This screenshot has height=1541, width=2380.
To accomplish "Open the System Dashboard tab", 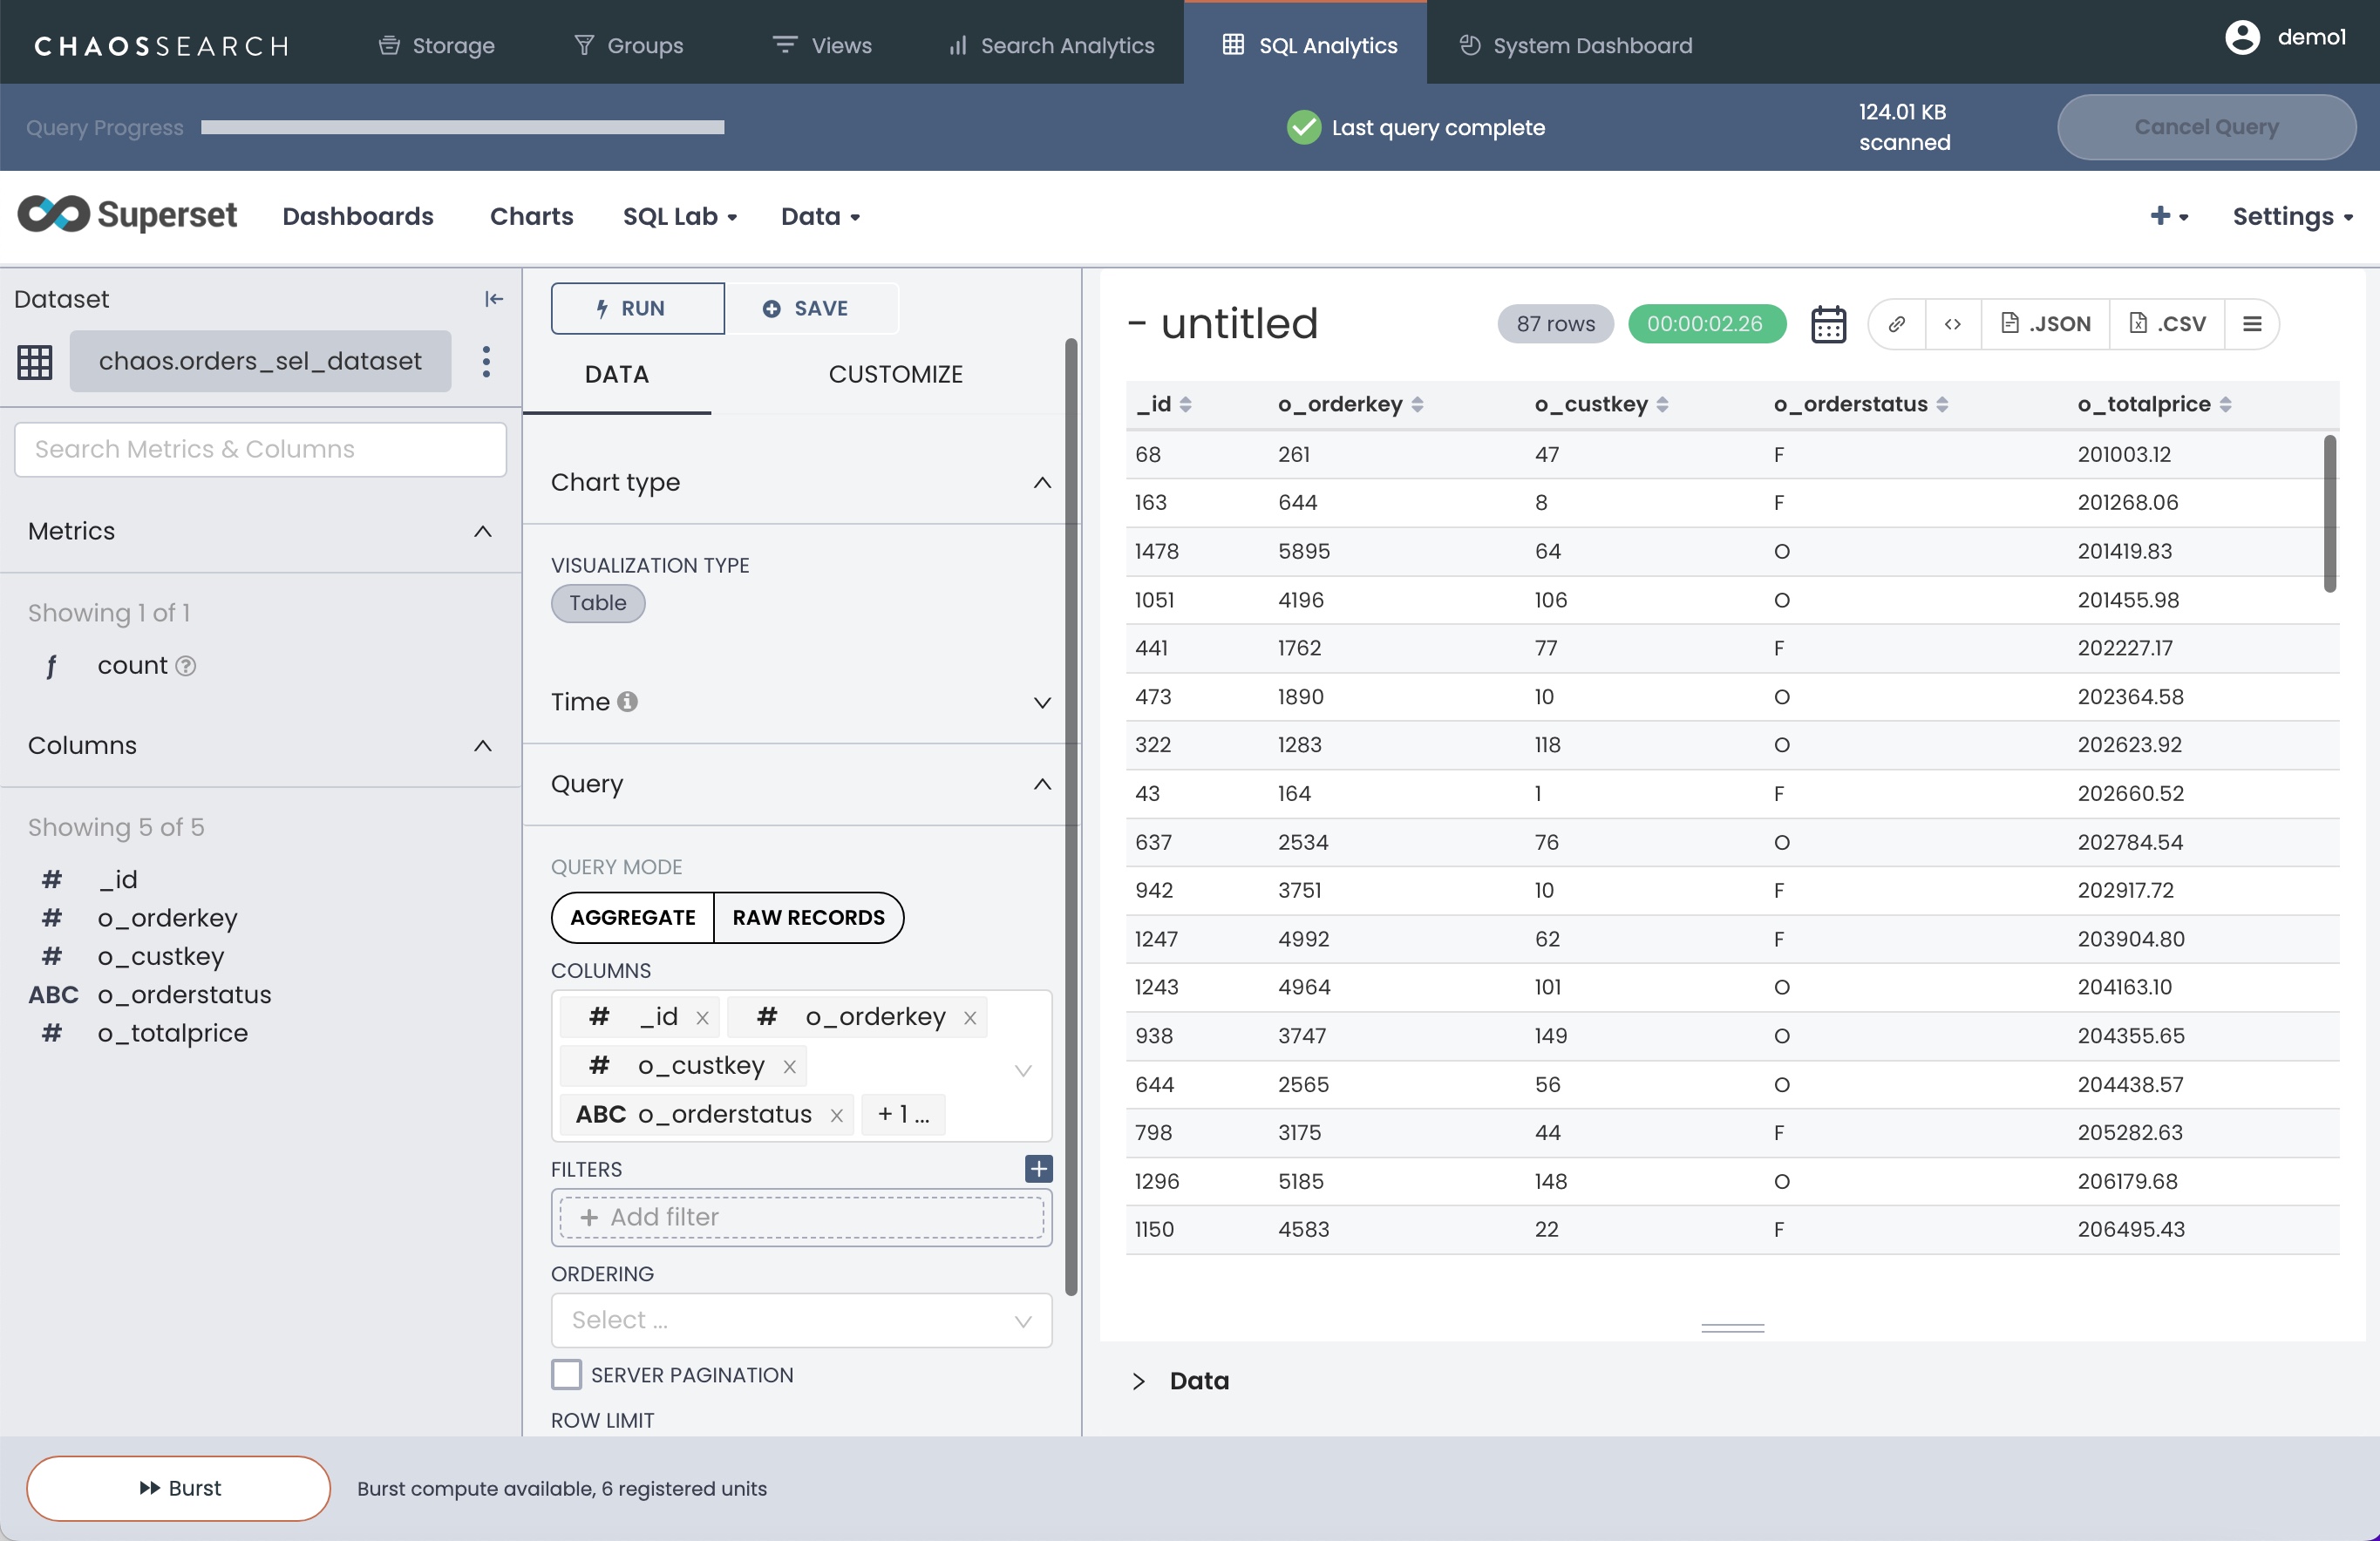I will (1576, 45).
